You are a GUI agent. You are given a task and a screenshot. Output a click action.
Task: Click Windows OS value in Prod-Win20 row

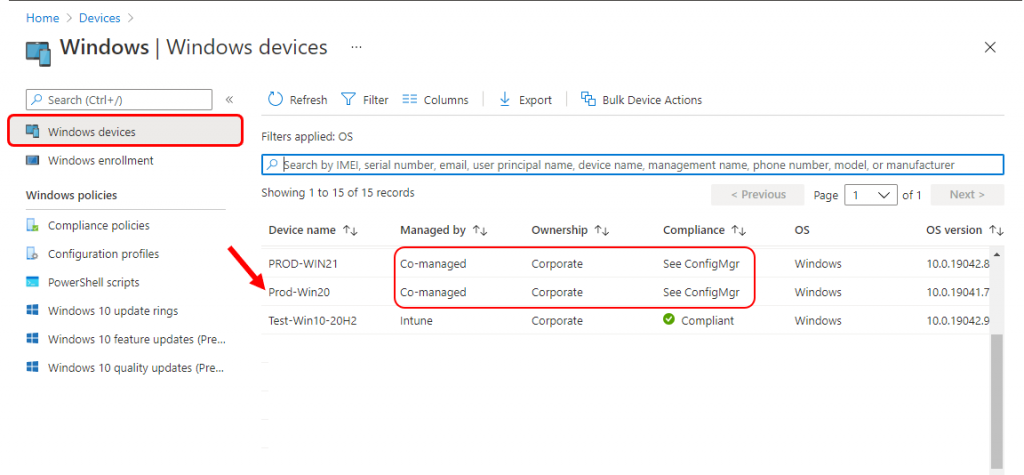click(x=818, y=293)
